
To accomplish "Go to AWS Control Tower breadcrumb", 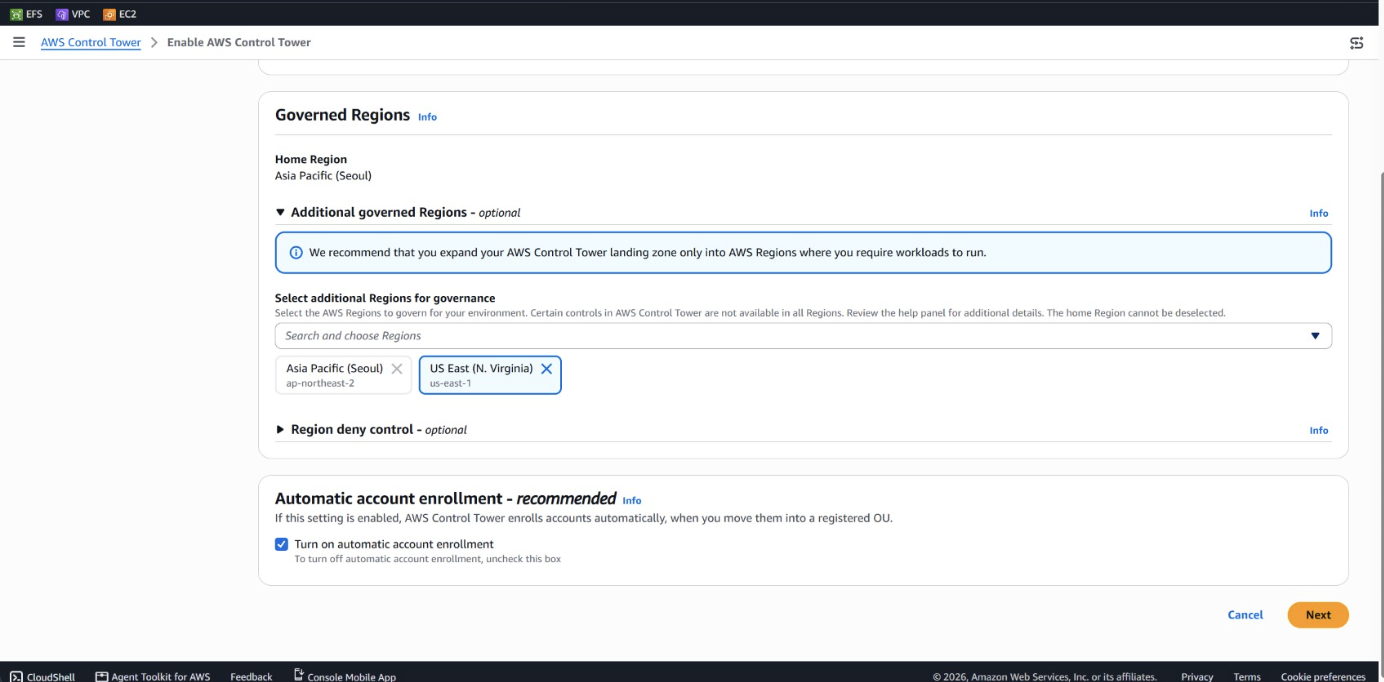I will point(91,42).
